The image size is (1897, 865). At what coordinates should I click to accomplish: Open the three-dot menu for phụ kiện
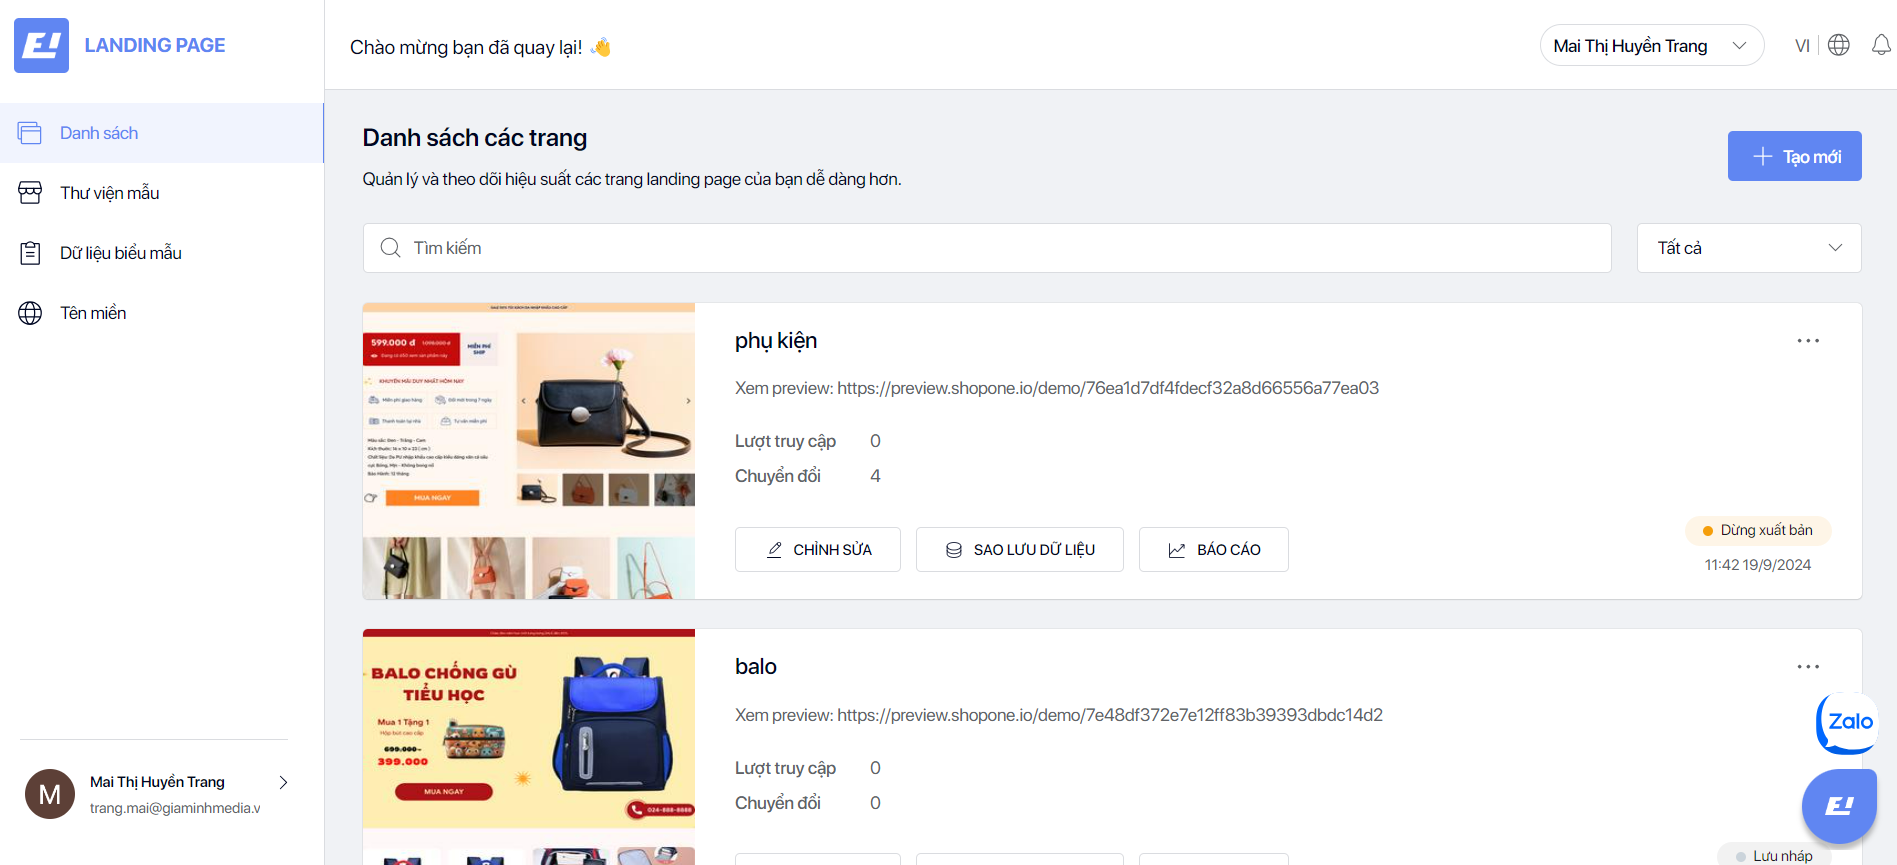[x=1808, y=341]
